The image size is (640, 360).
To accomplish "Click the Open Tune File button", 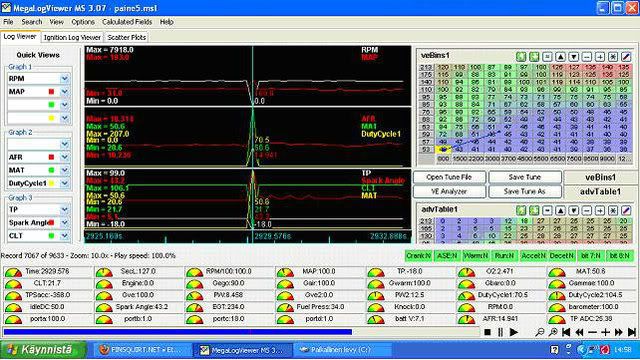I will [449, 177].
